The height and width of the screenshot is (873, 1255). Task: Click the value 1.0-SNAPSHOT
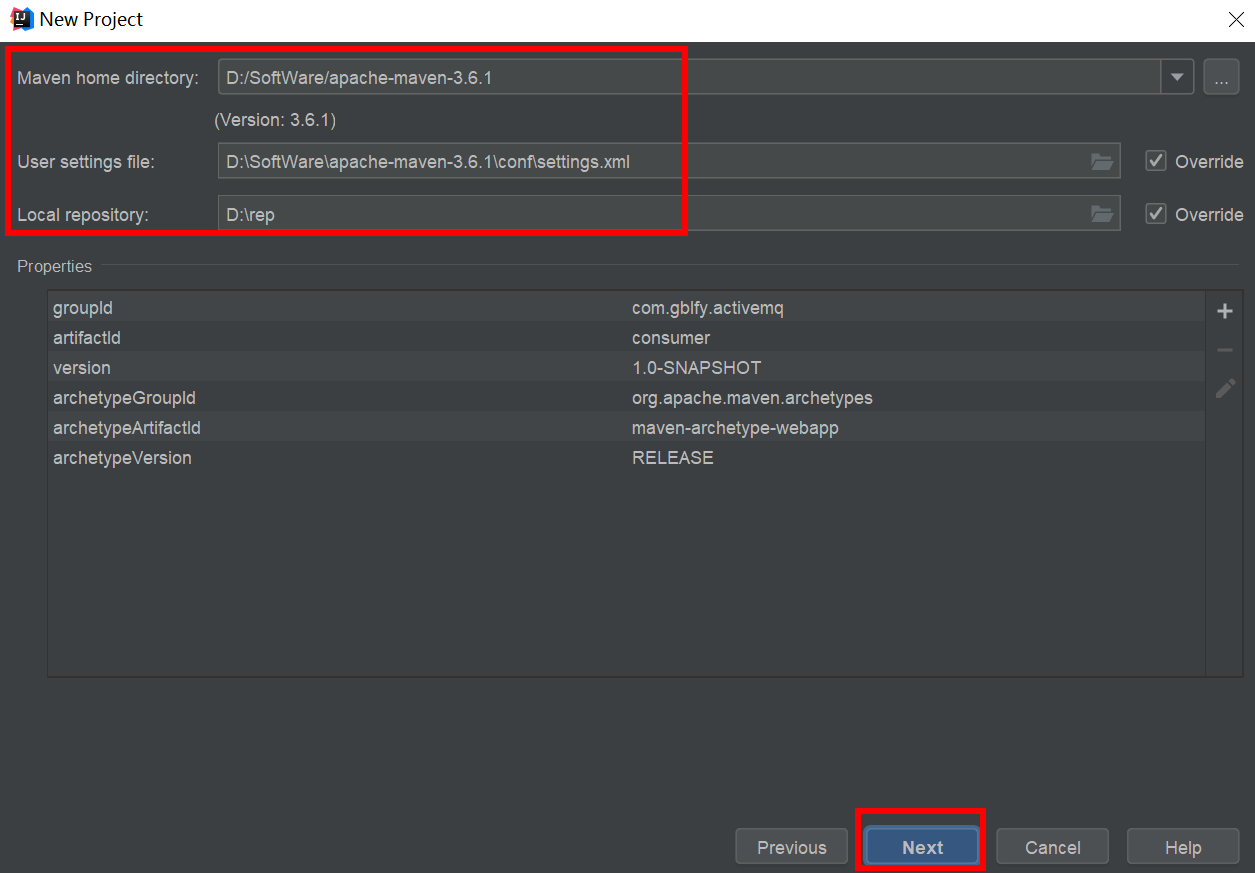pyautogui.click(x=697, y=368)
